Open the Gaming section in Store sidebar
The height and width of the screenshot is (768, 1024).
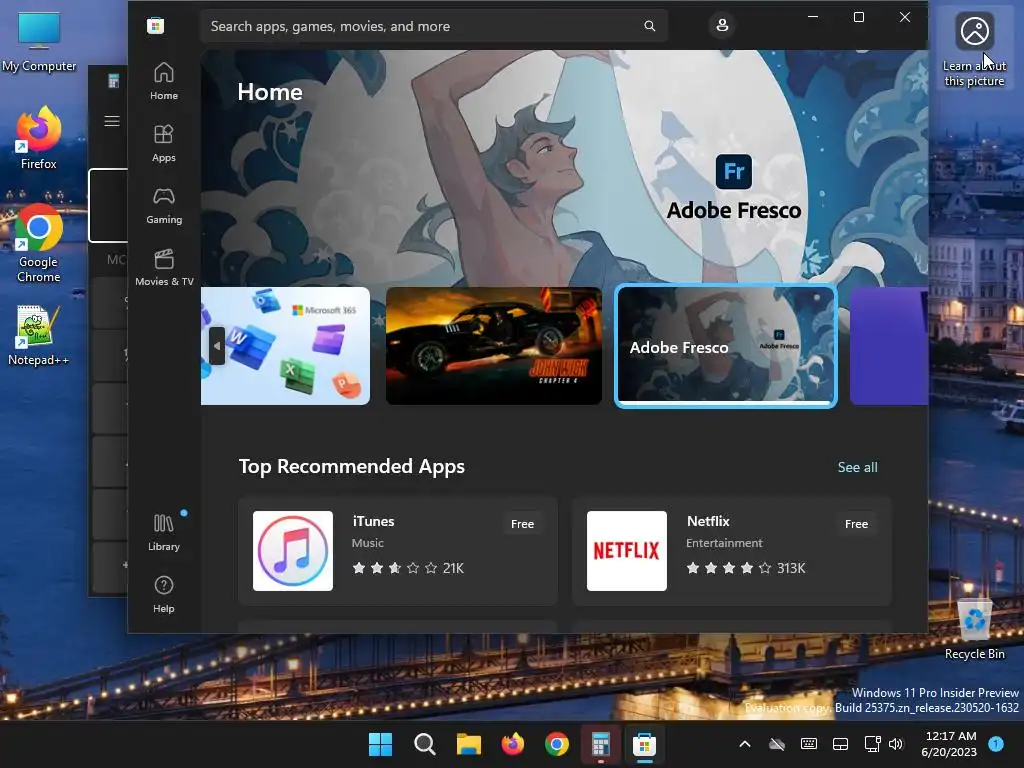(163, 205)
